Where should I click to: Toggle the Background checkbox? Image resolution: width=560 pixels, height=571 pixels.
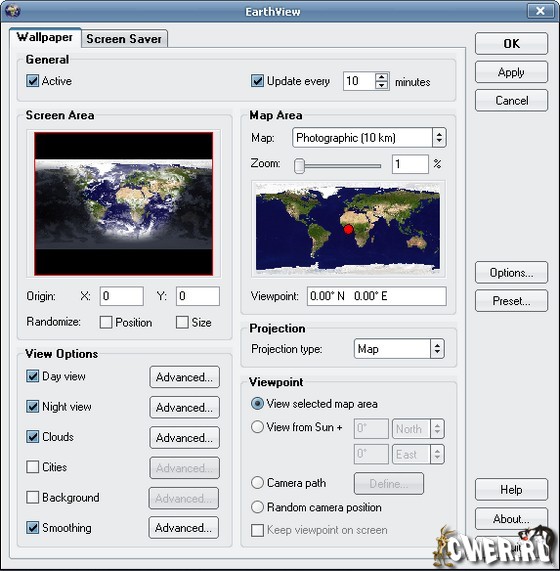tap(32, 497)
